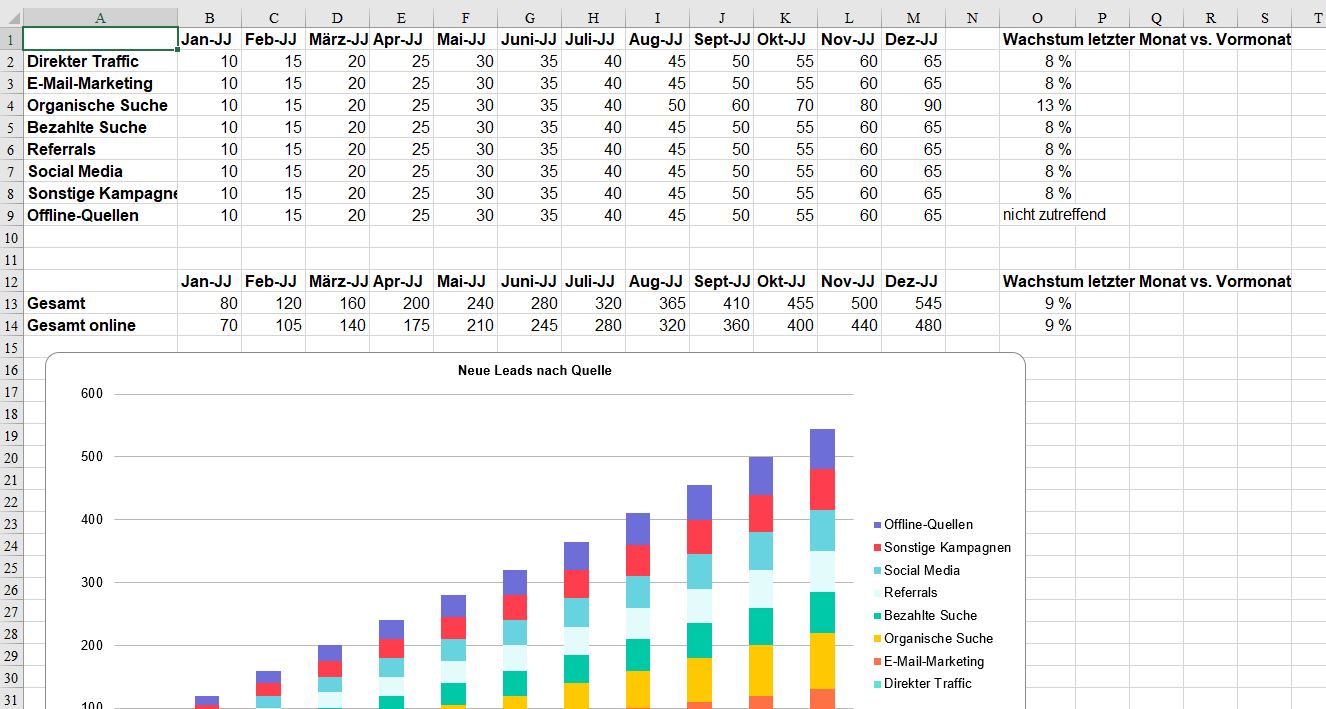Select the Dez-JJ header in row 1
Viewport: 1326px width, 709px height.
(913, 39)
